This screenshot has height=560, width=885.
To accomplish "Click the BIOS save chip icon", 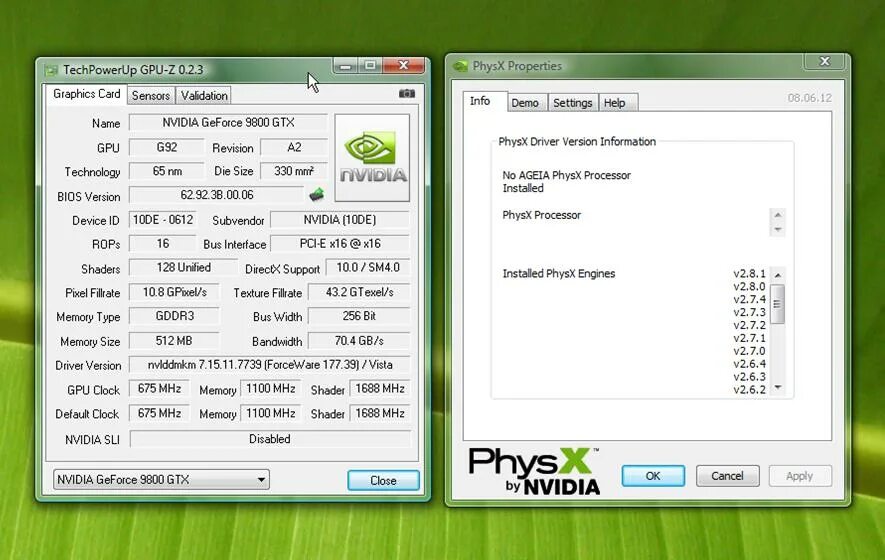I will click(317, 195).
